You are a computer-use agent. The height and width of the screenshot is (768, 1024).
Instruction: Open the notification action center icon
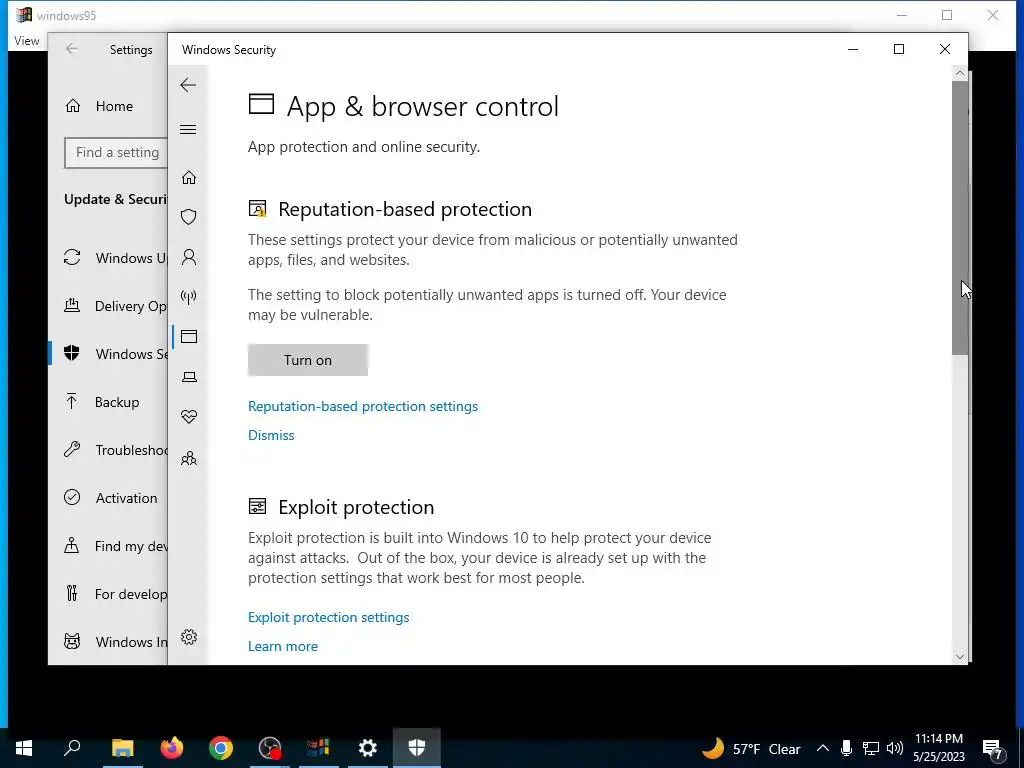993,749
